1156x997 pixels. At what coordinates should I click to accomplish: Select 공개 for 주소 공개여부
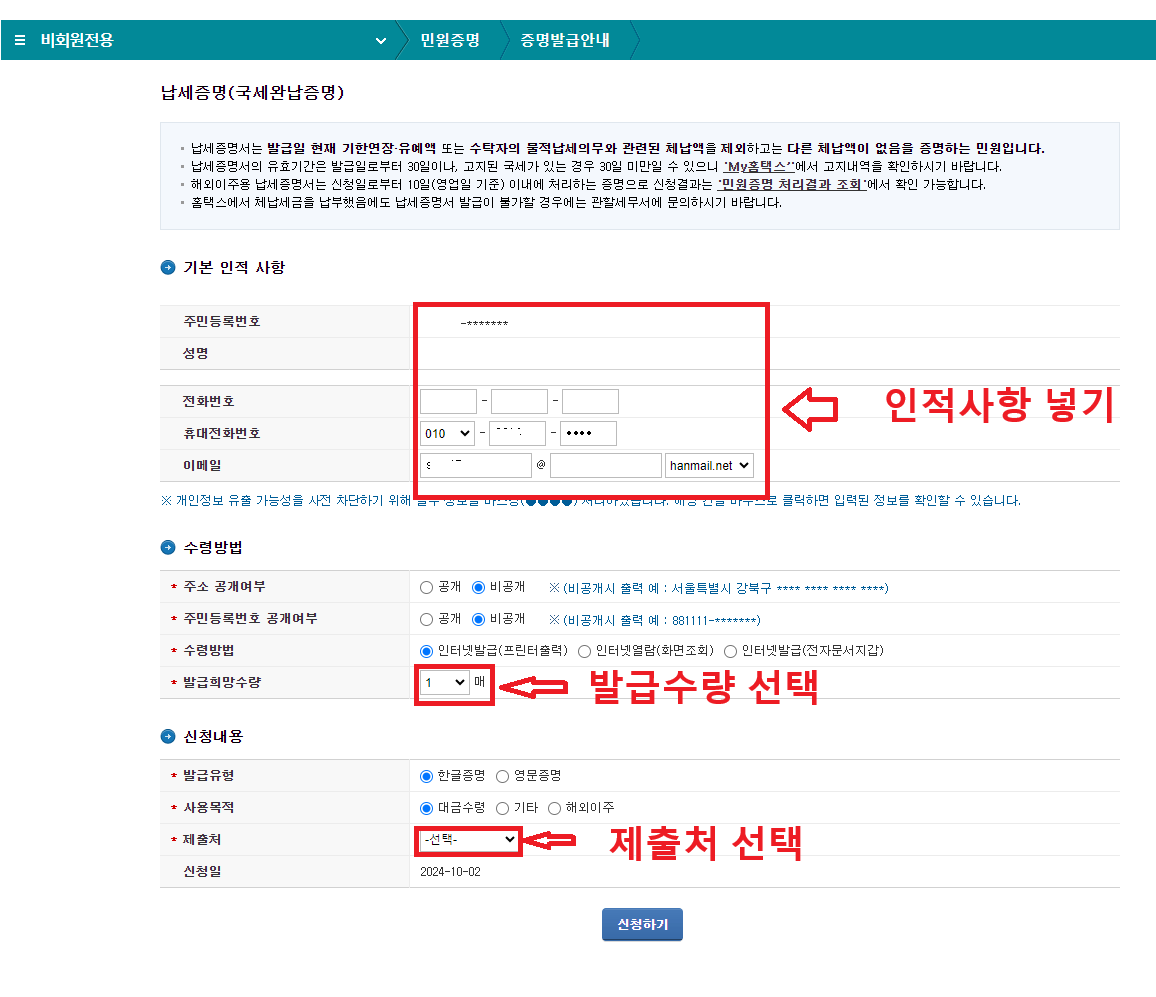pyautogui.click(x=426, y=588)
